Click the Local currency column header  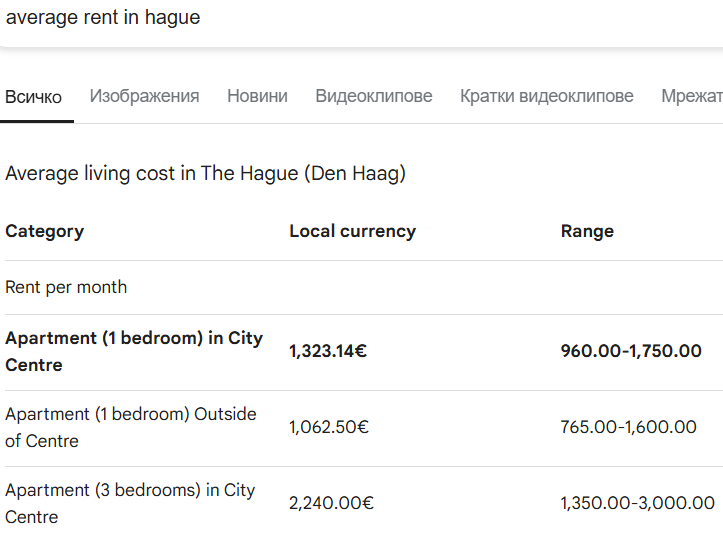(352, 231)
